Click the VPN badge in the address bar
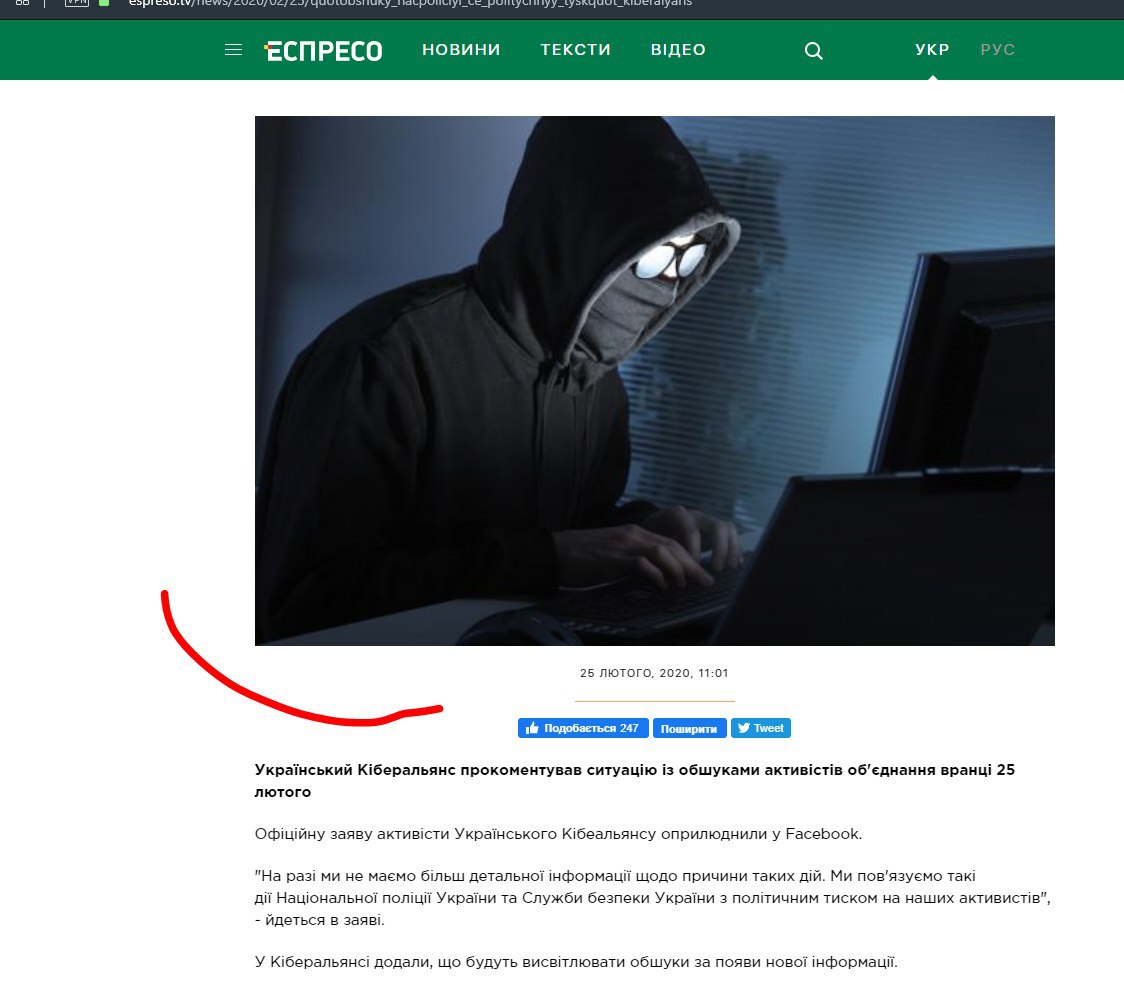 pyautogui.click(x=77, y=3)
